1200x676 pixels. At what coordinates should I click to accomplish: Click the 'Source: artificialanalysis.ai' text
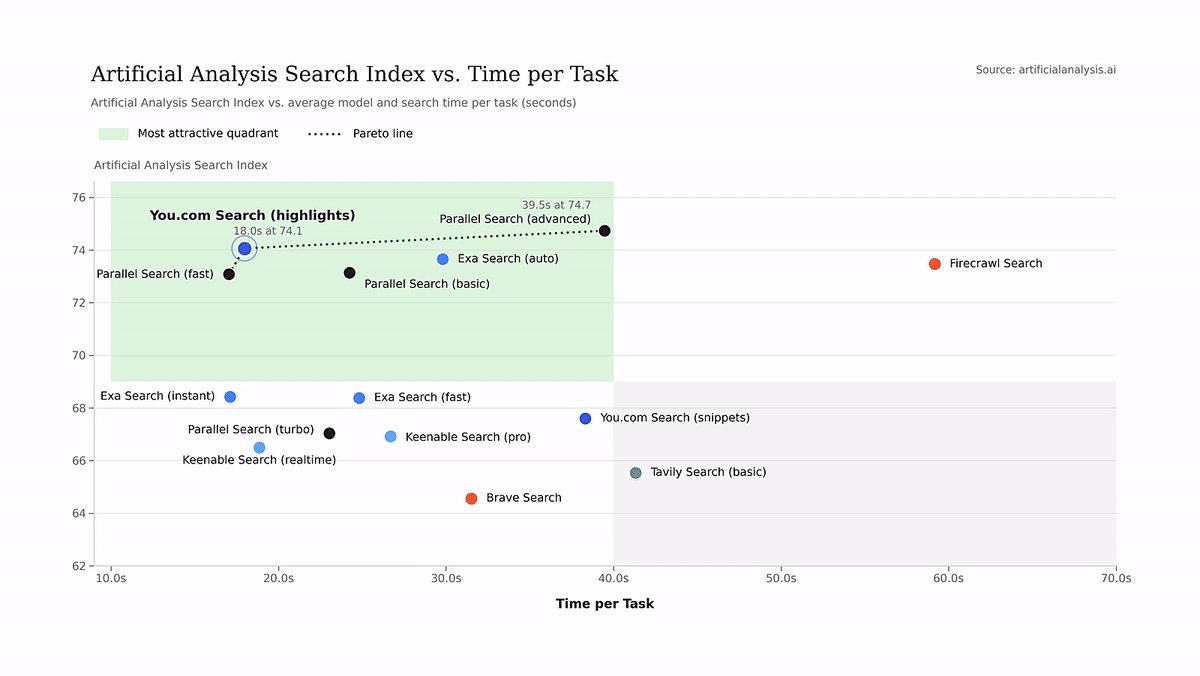tap(1046, 70)
